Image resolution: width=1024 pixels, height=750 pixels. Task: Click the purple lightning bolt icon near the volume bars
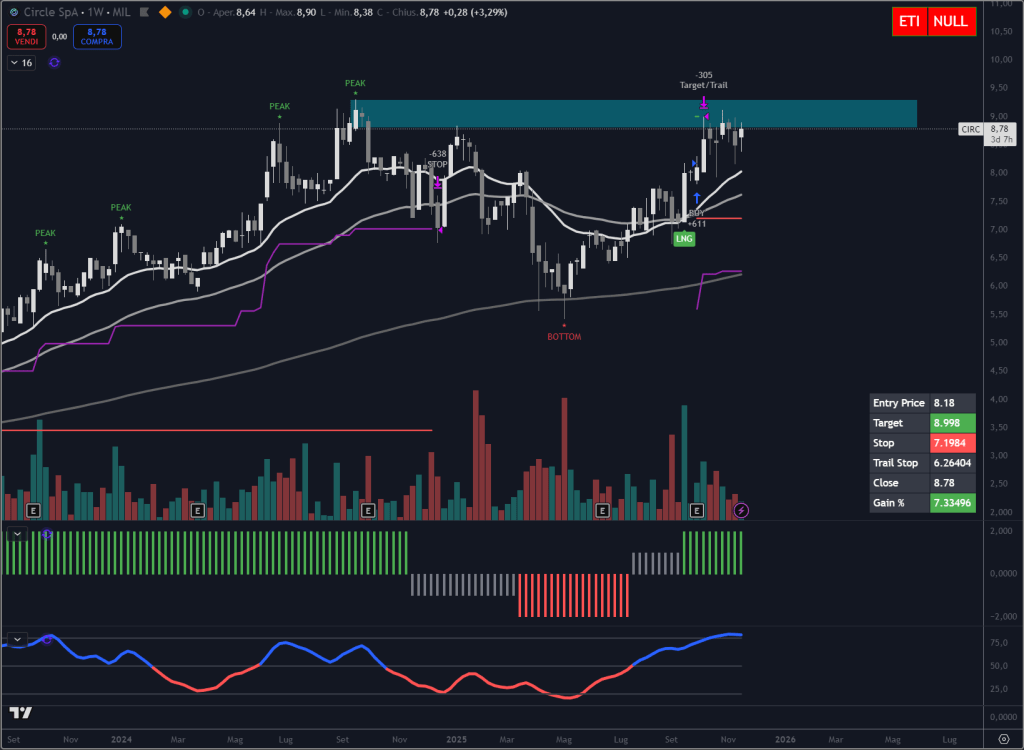pos(740,511)
